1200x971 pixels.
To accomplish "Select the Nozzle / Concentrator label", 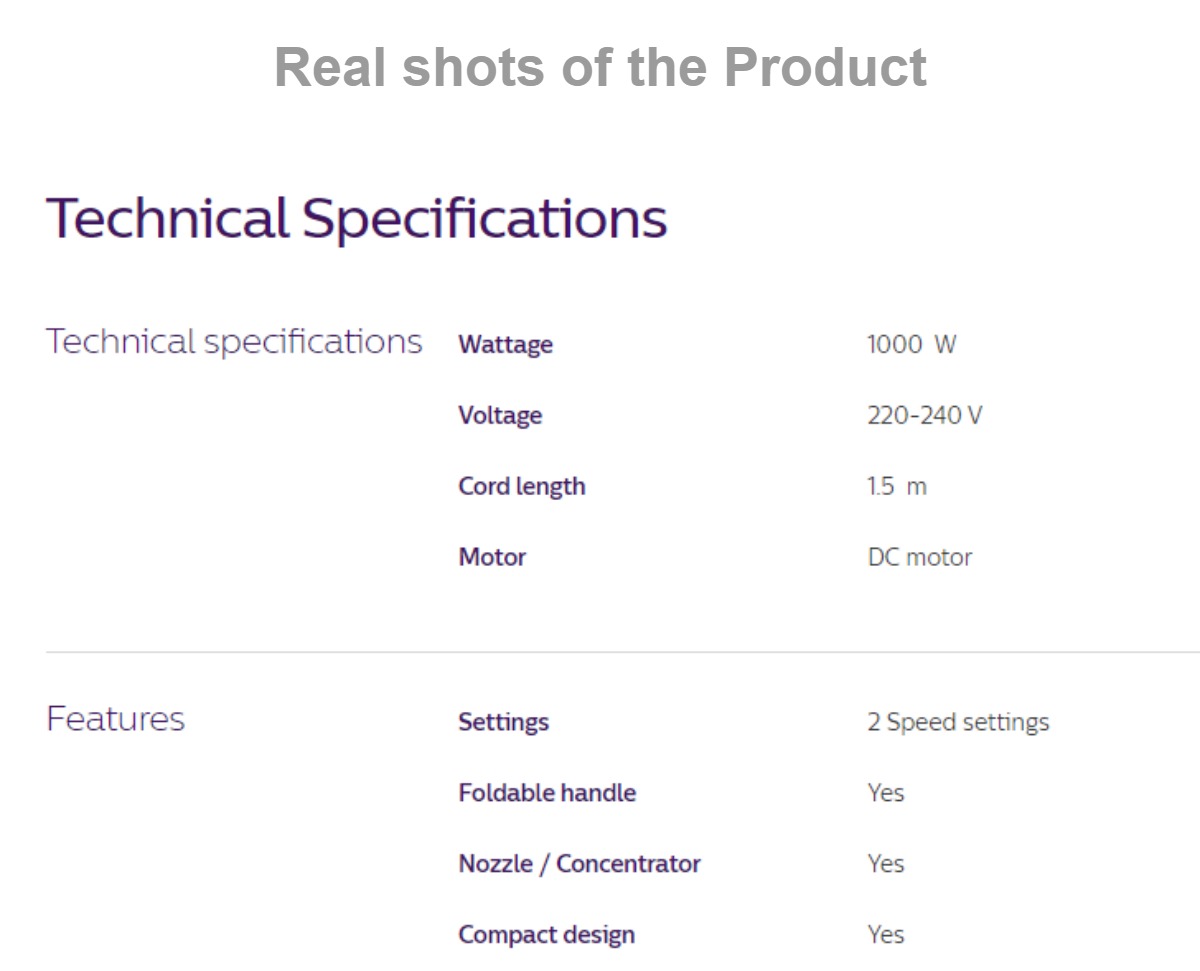I will pyautogui.click(x=579, y=864).
